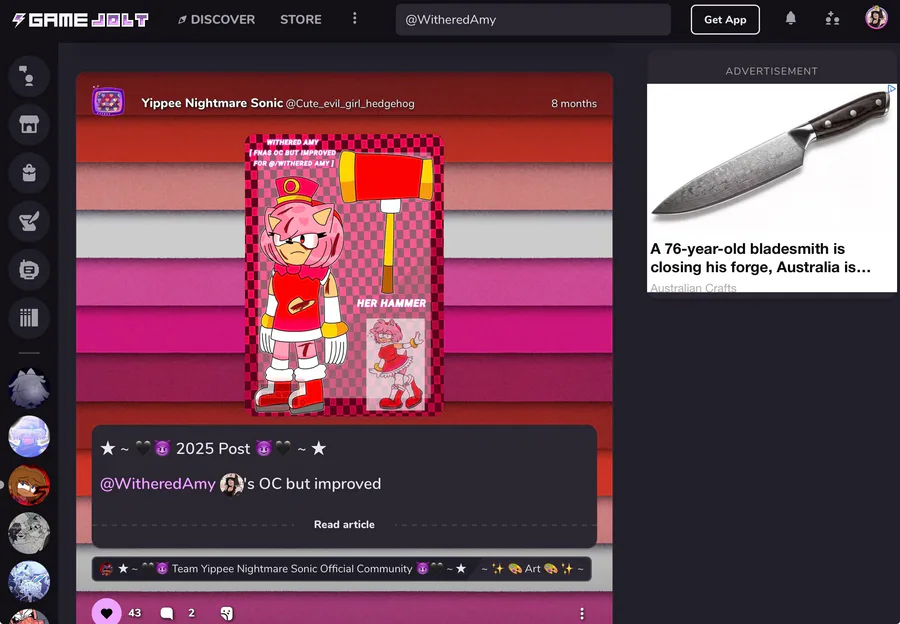Open the Game Jolt logo home link

click(80, 20)
